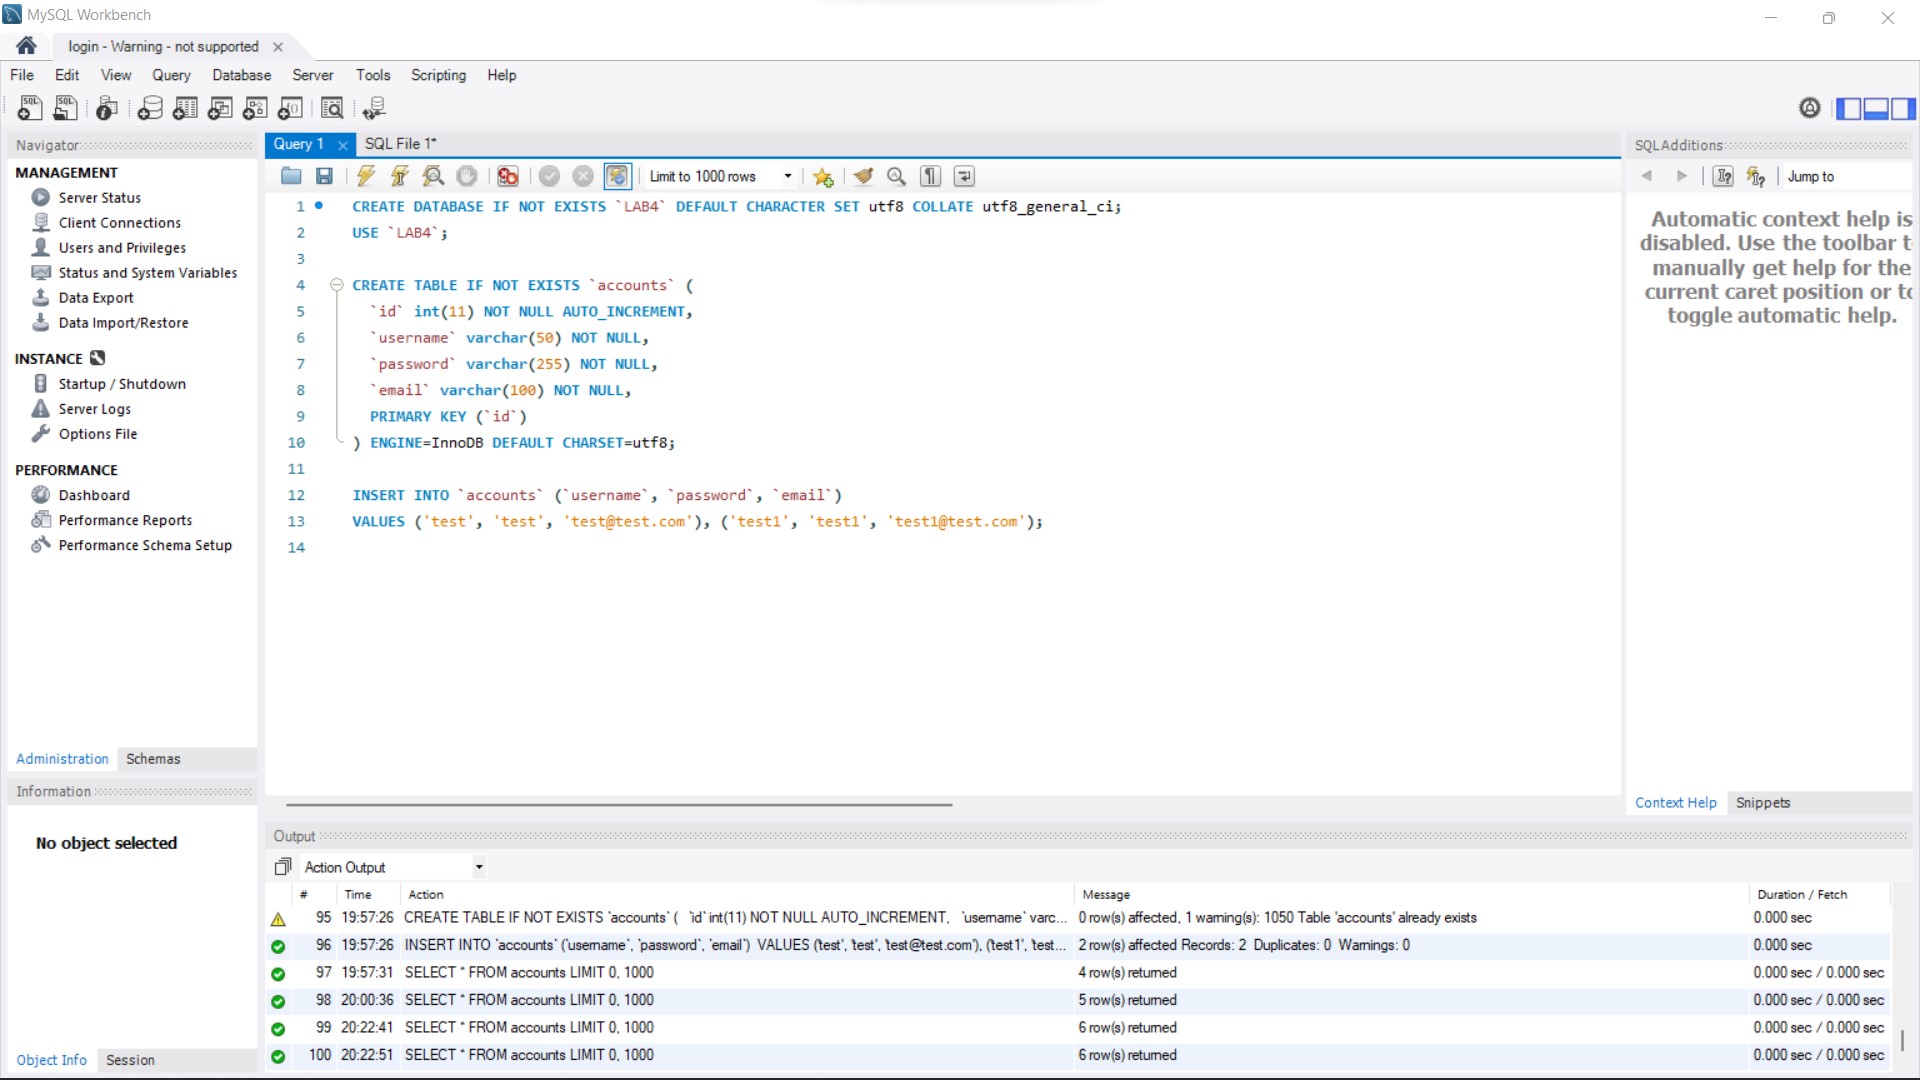Toggle word wrapping in the SQL editor
The width and height of the screenshot is (1920, 1080).
click(963, 176)
